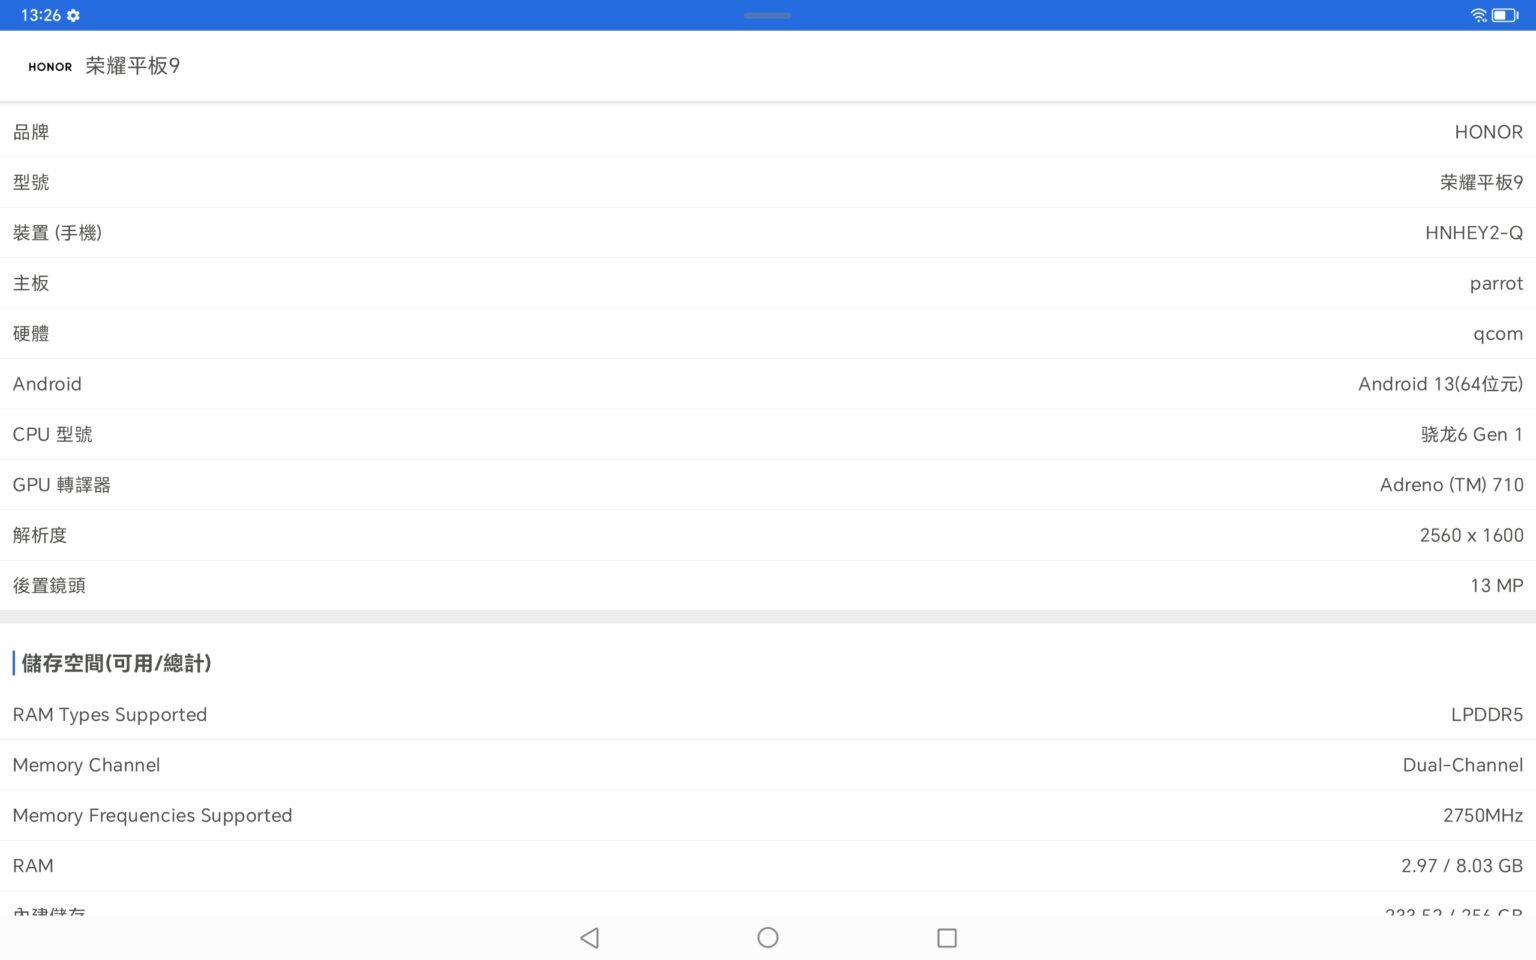
Task: Select the 型號 row
Action: (768, 182)
